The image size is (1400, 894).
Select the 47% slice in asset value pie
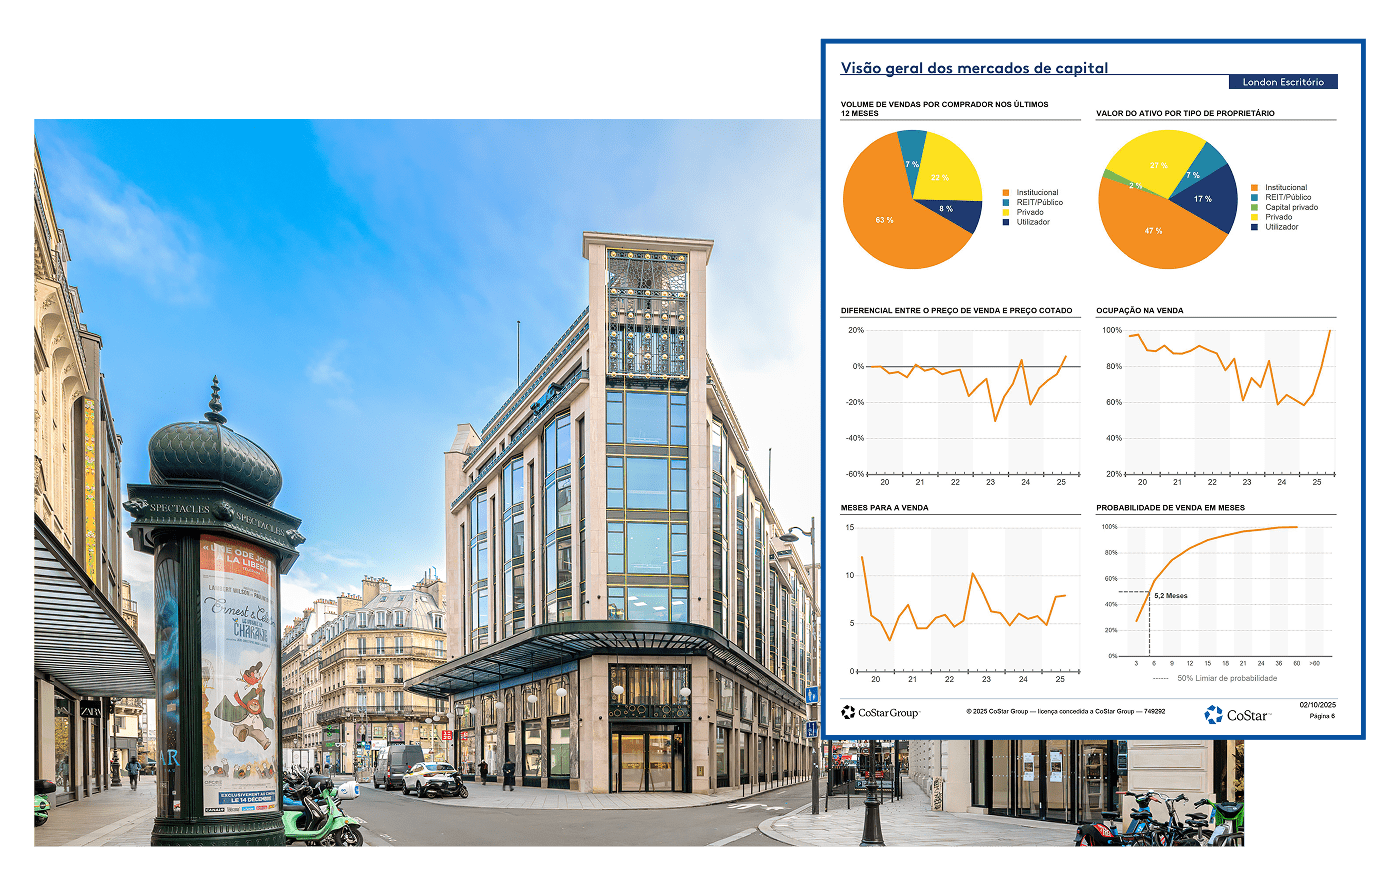point(1153,231)
